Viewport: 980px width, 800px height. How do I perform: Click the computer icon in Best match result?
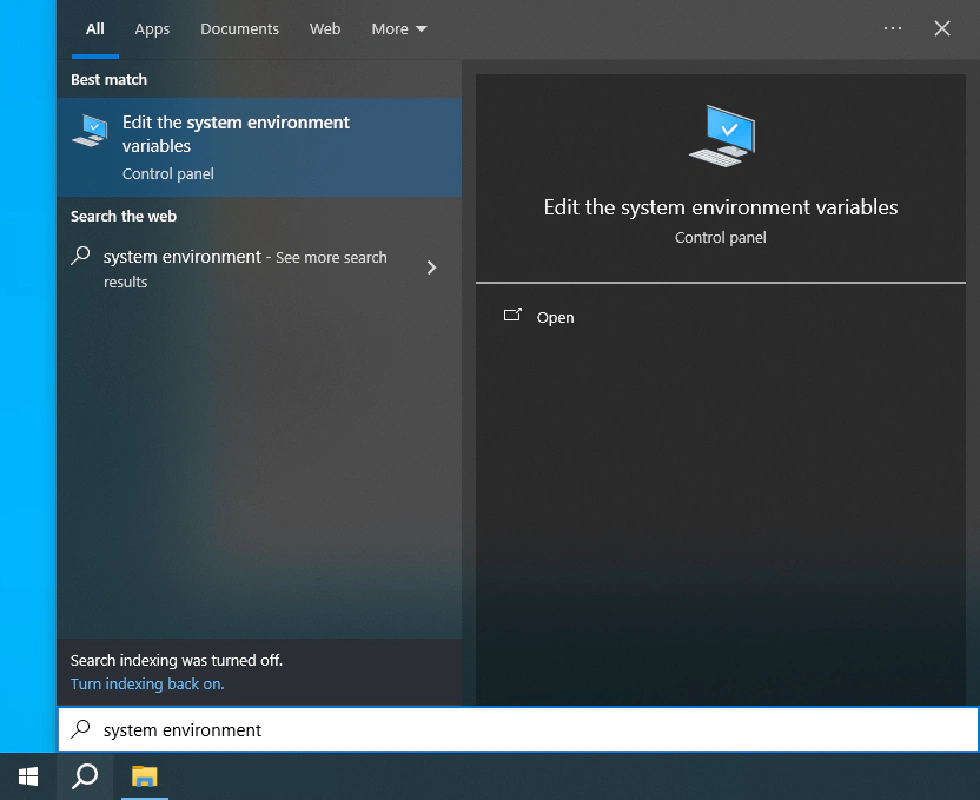(90, 130)
